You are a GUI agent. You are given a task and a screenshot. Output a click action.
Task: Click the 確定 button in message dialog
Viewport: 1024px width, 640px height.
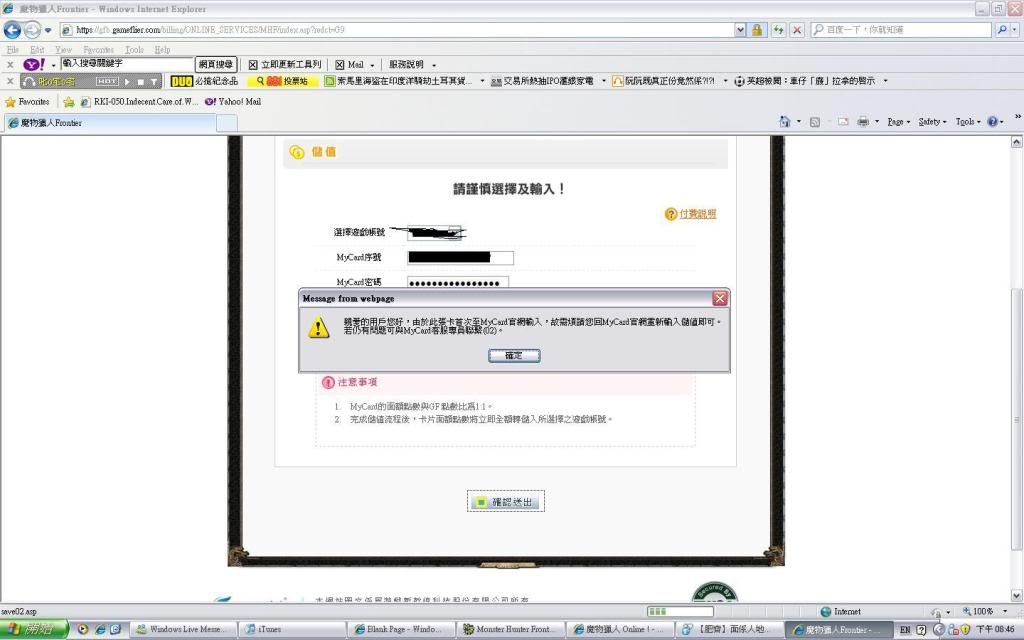tap(514, 355)
